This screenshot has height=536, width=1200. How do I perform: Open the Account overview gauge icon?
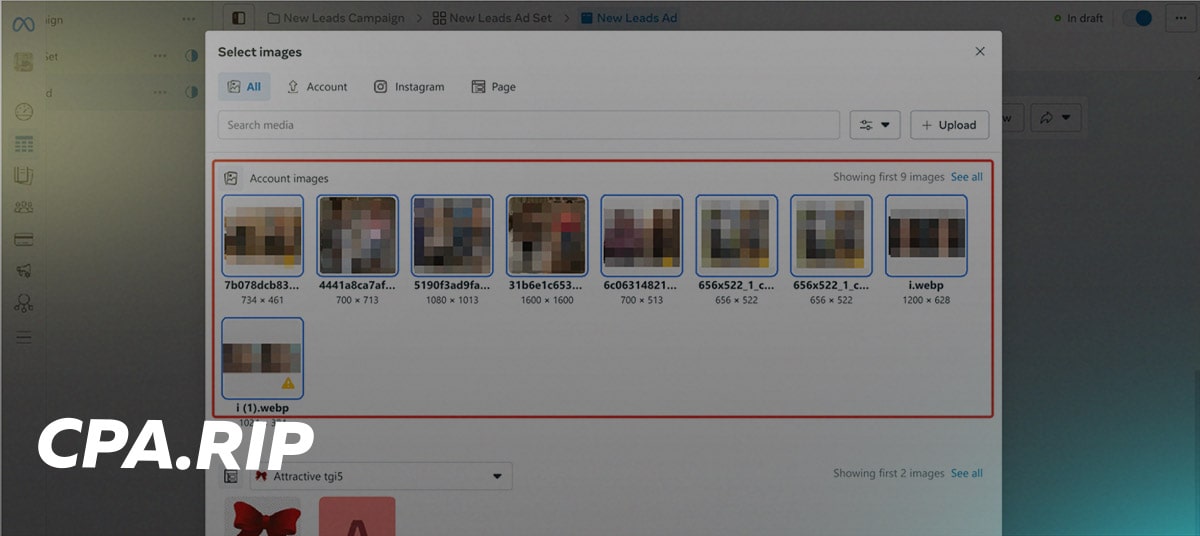point(24,112)
